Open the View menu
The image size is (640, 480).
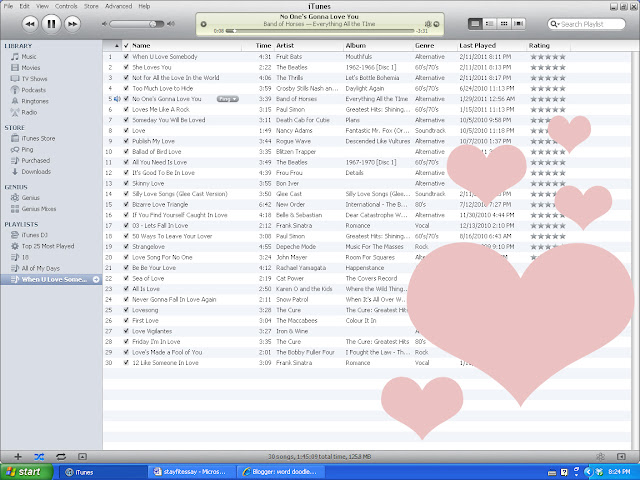coord(42,6)
